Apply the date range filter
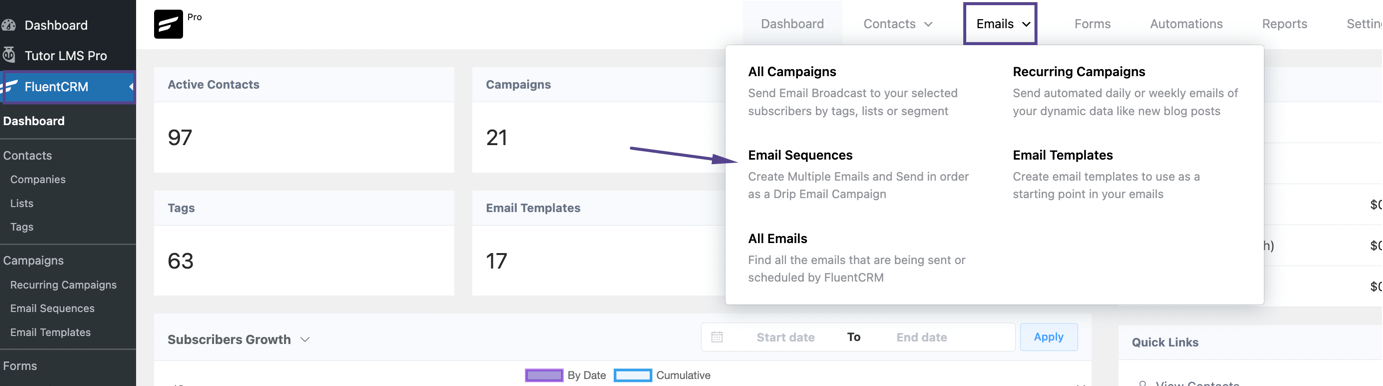 coord(1048,337)
